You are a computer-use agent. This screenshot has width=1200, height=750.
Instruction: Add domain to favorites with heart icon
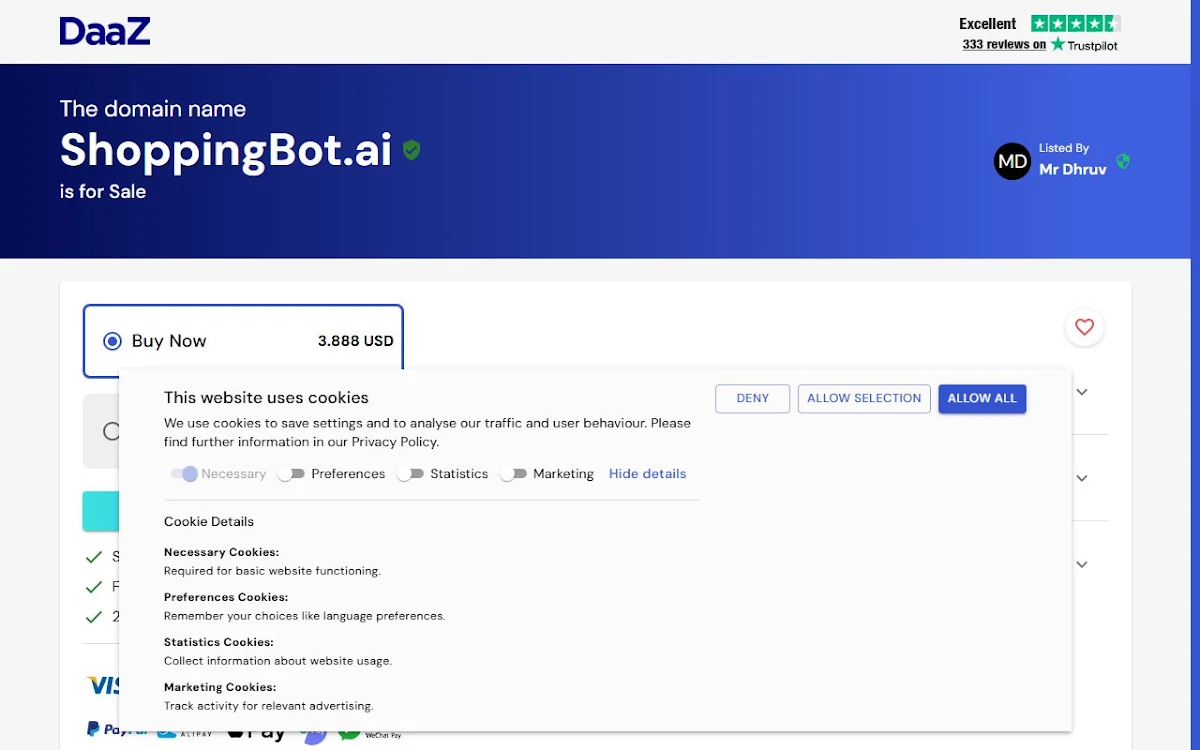click(1084, 327)
